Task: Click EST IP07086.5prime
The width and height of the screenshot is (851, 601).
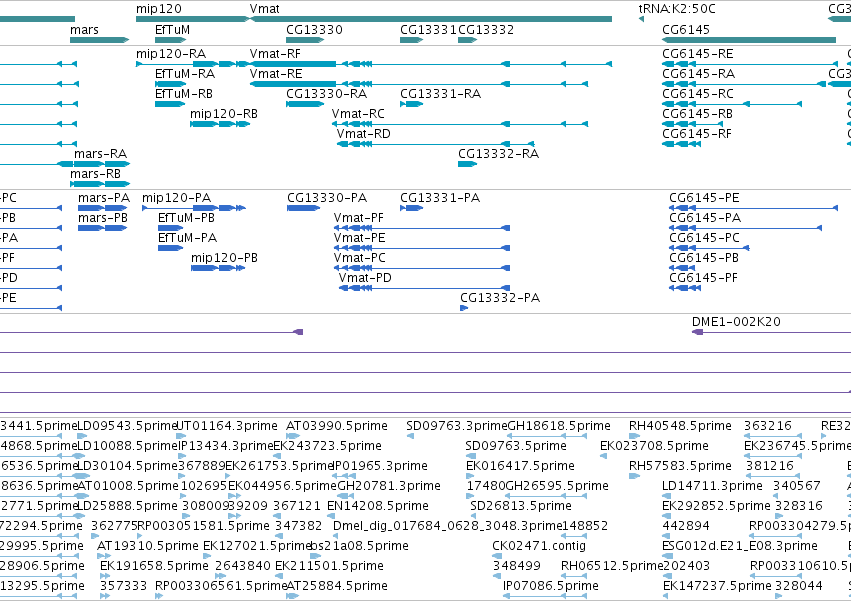Action: [x=550, y=586]
